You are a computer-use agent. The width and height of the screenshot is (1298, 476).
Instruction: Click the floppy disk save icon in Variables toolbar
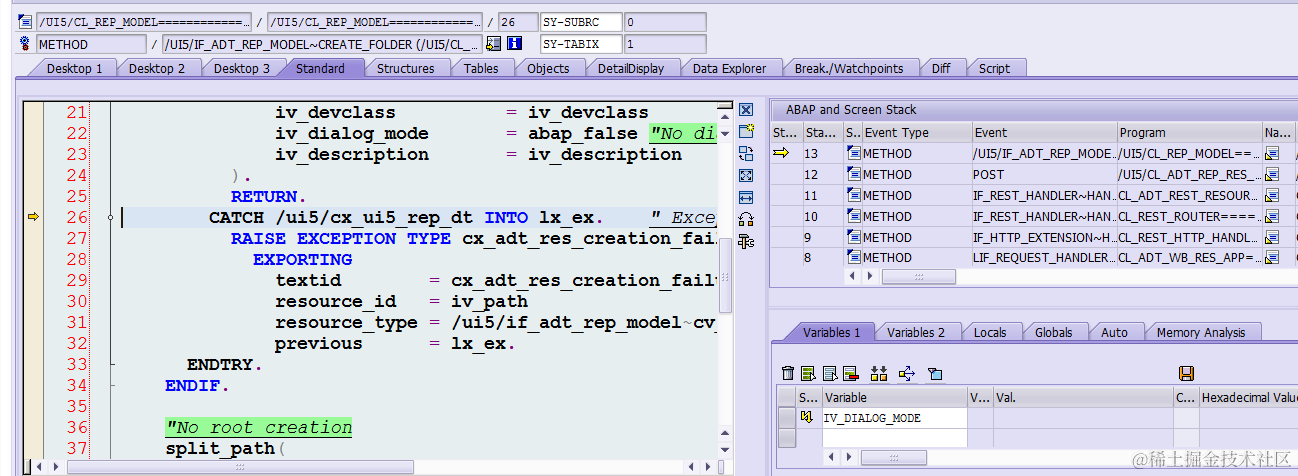pyautogui.click(x=1186, y=373)
